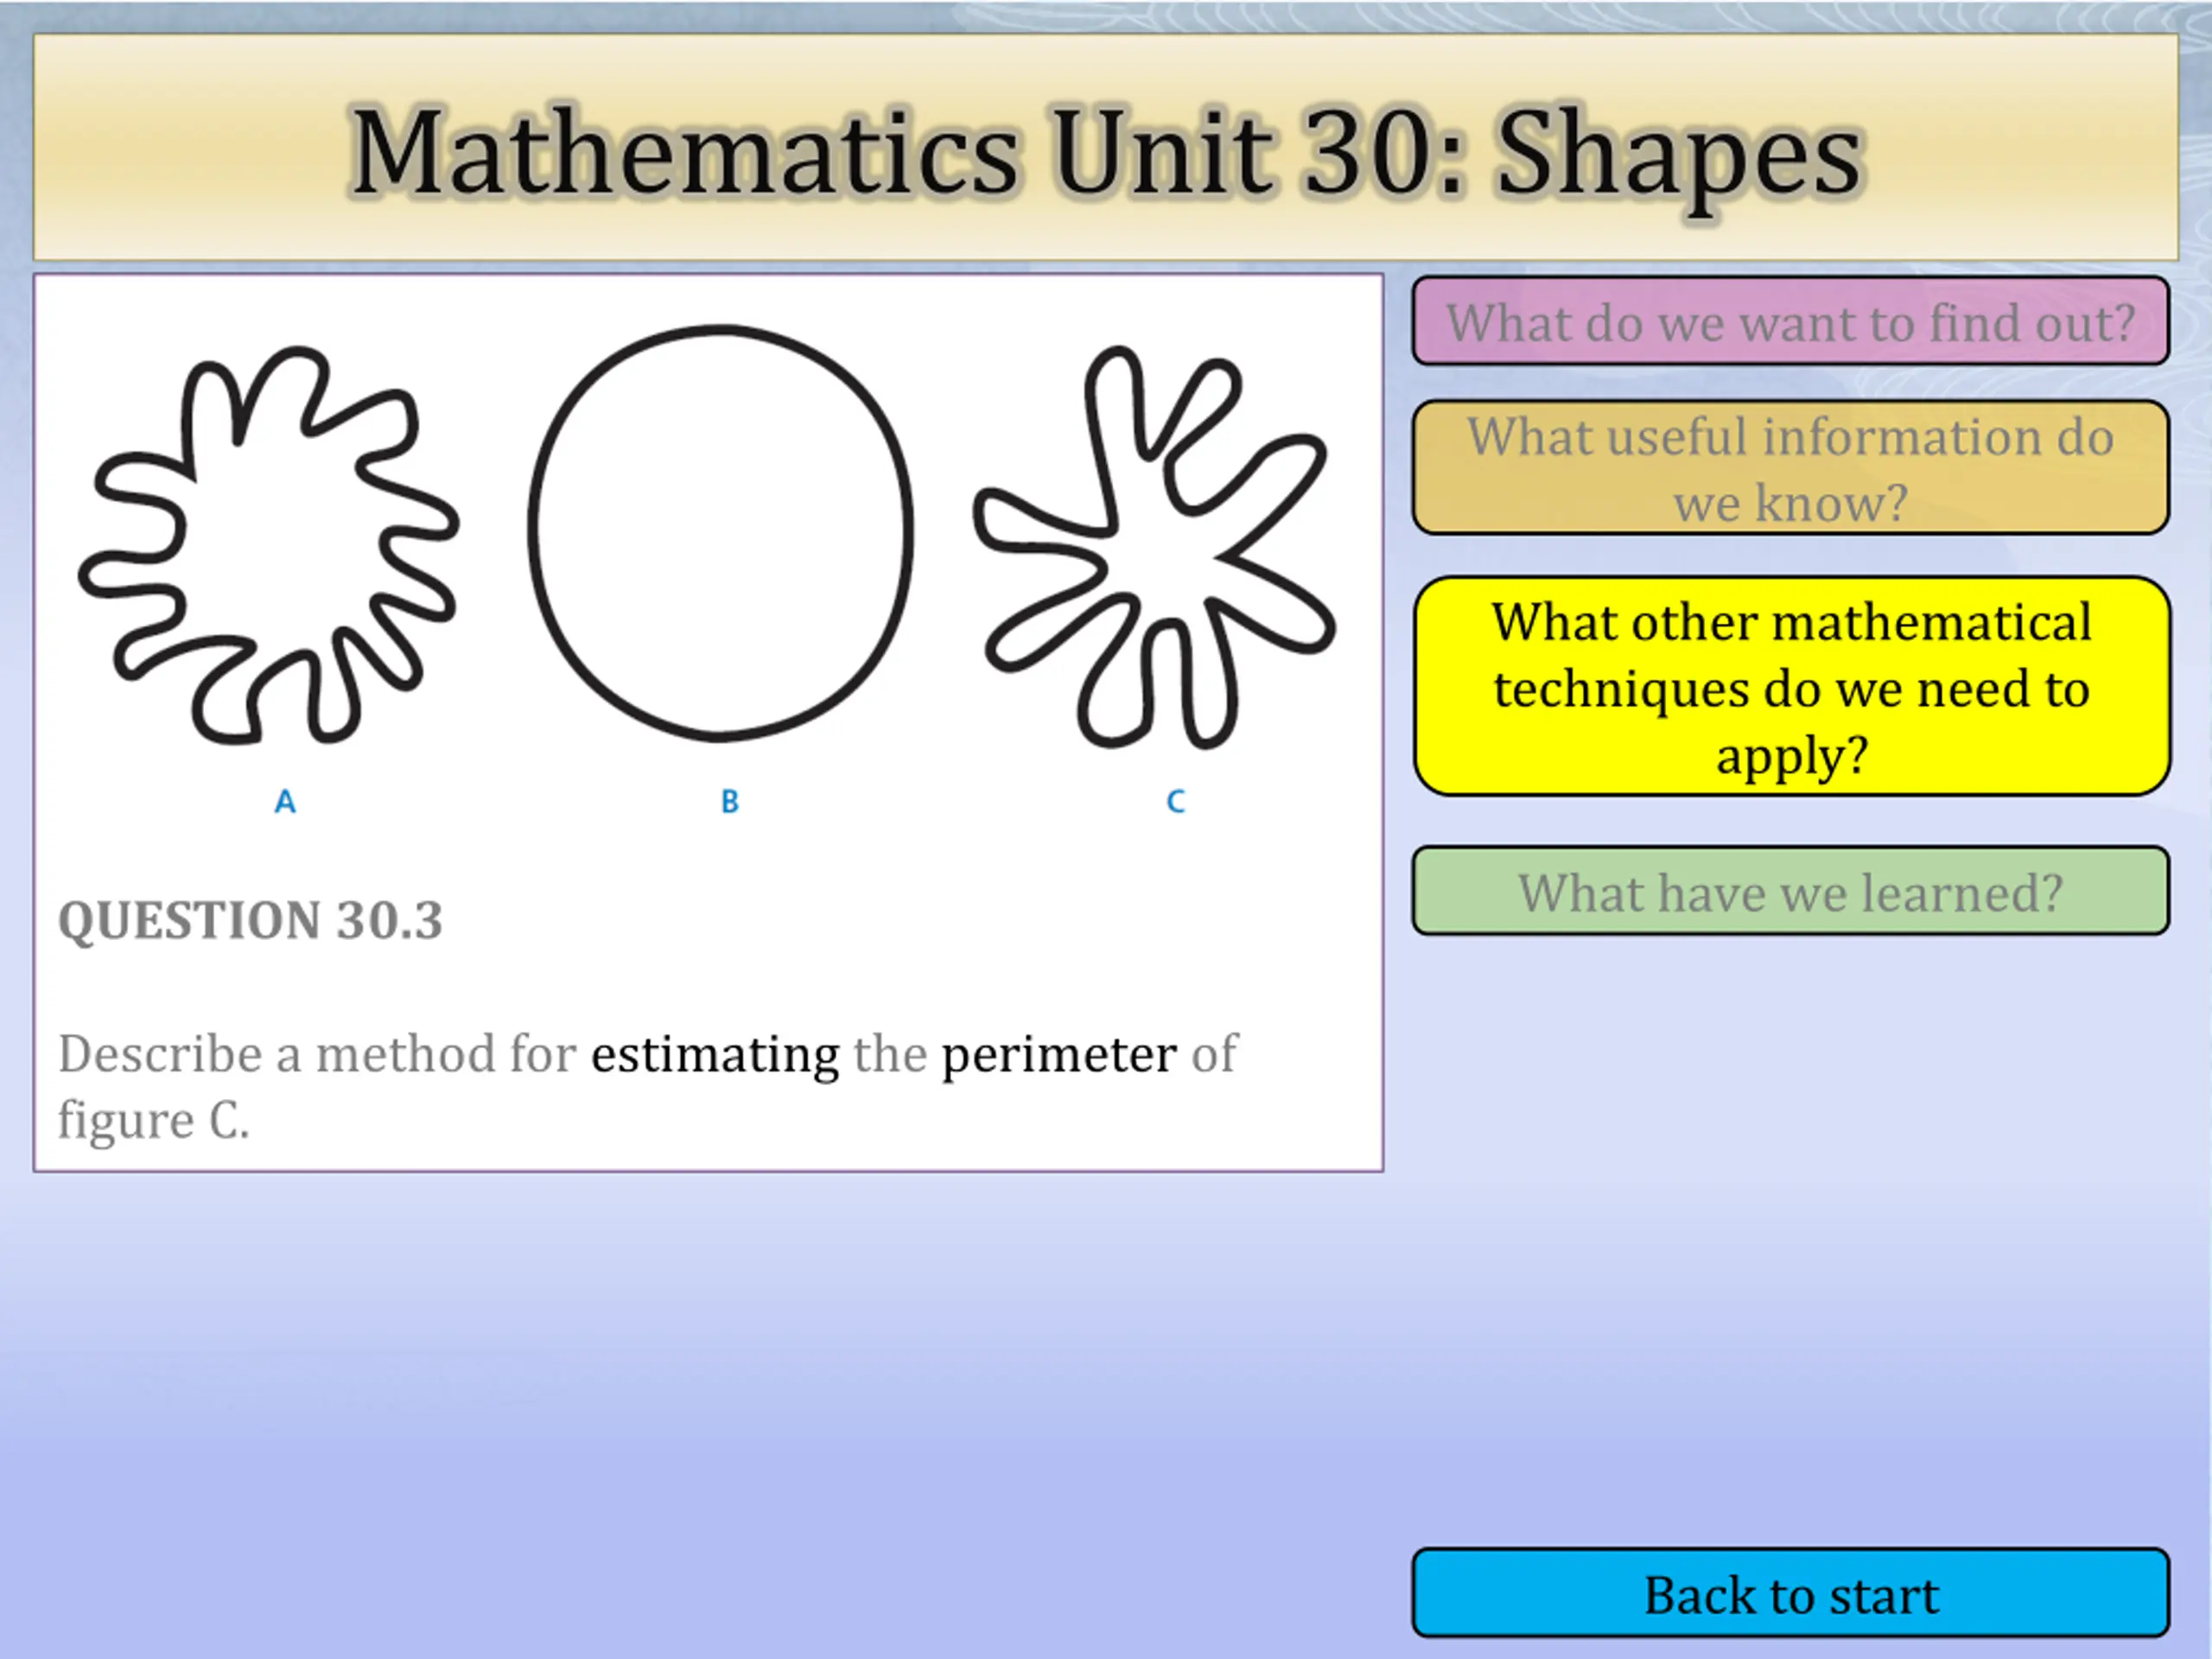Go back via 'Back to start' button
The height and width of the screenshot is (1659, 2212).
[x=1791, y=1594]
